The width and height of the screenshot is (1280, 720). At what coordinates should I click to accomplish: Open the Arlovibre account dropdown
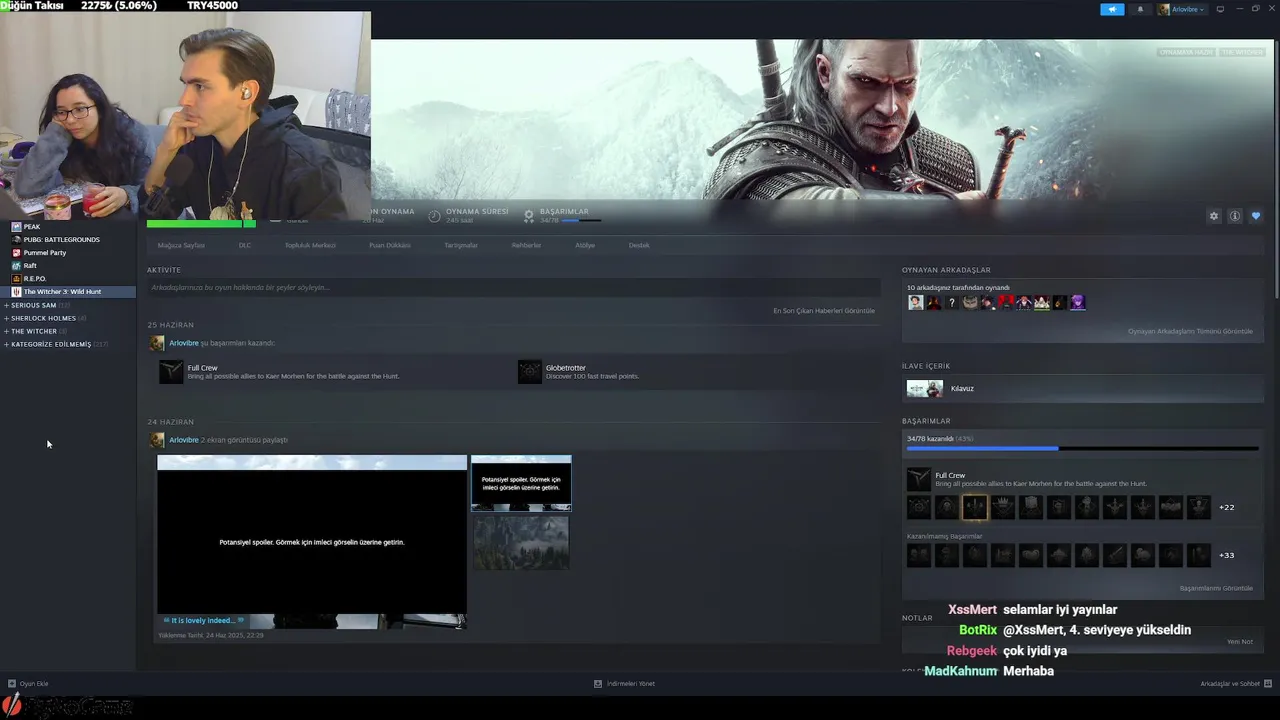[x=1182, y=9]
